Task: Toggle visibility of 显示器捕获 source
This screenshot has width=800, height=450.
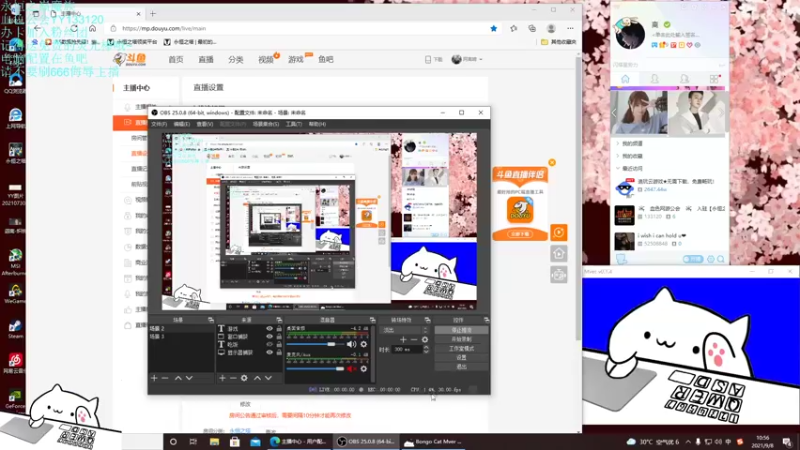Action: [x=269, y=353]
